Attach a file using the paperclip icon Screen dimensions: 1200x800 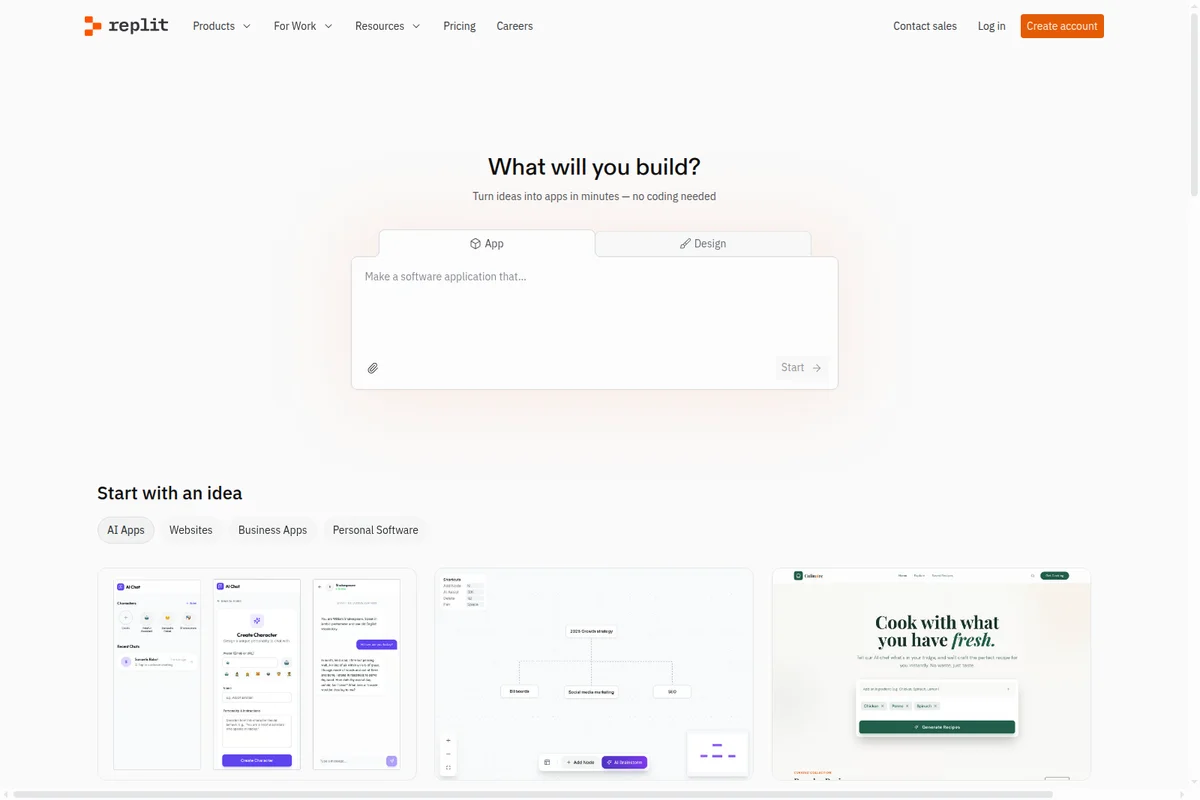coord(372,368)
